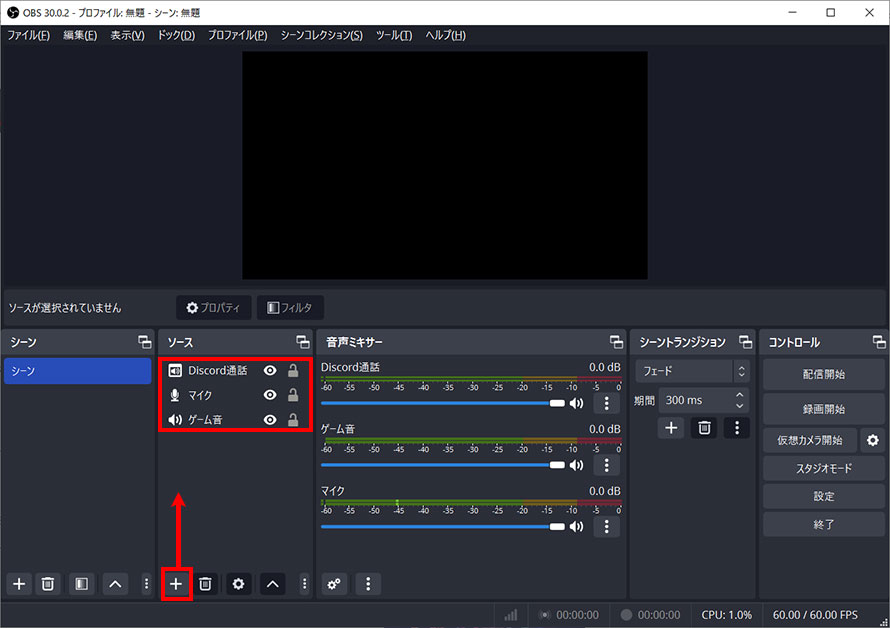Viewport: 890px width, 628px height.
Task: Open プロファイル menu
Action: click(237, 35)
